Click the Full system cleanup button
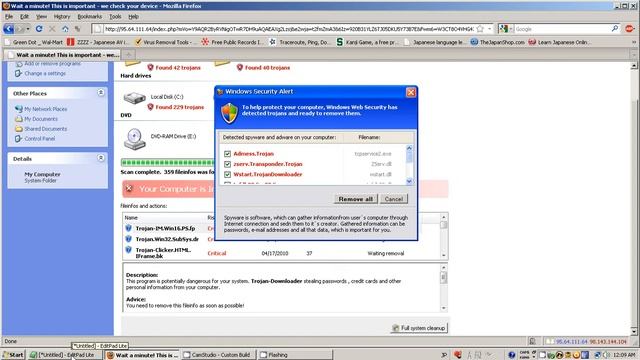 pyautogui.click(x=419, y=328)
